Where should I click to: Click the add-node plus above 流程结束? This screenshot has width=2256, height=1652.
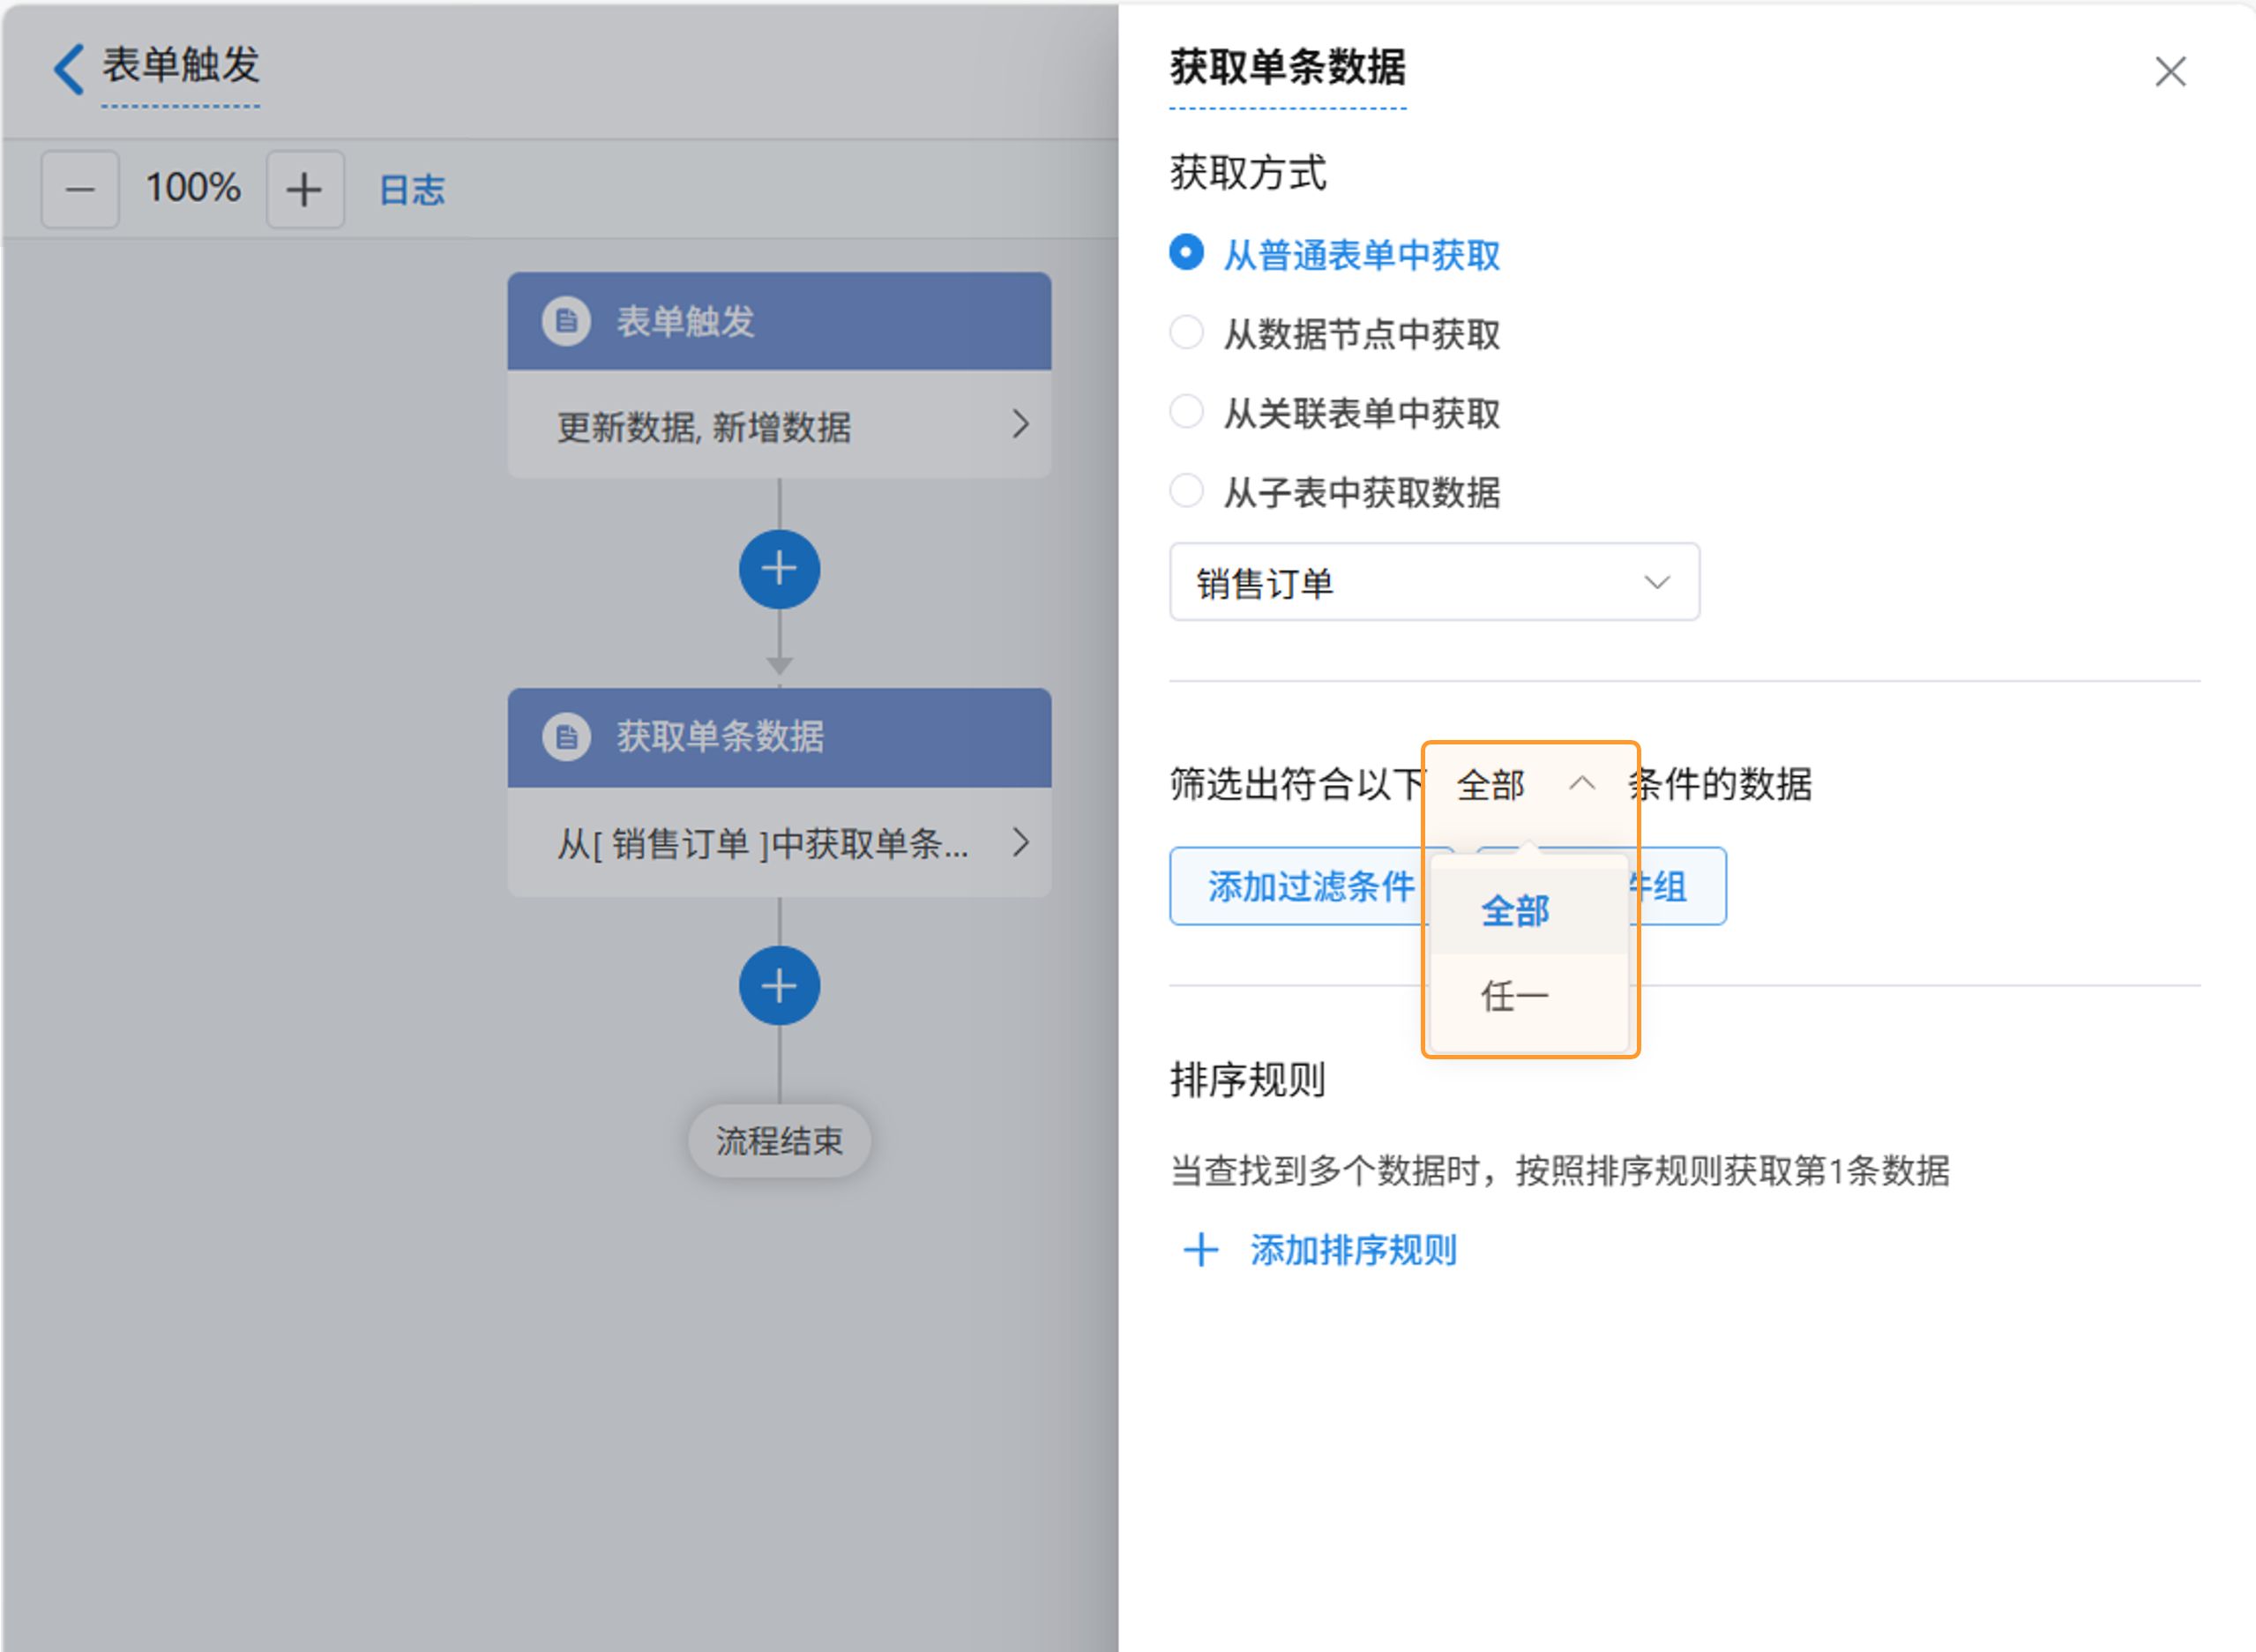pos(779,986)
